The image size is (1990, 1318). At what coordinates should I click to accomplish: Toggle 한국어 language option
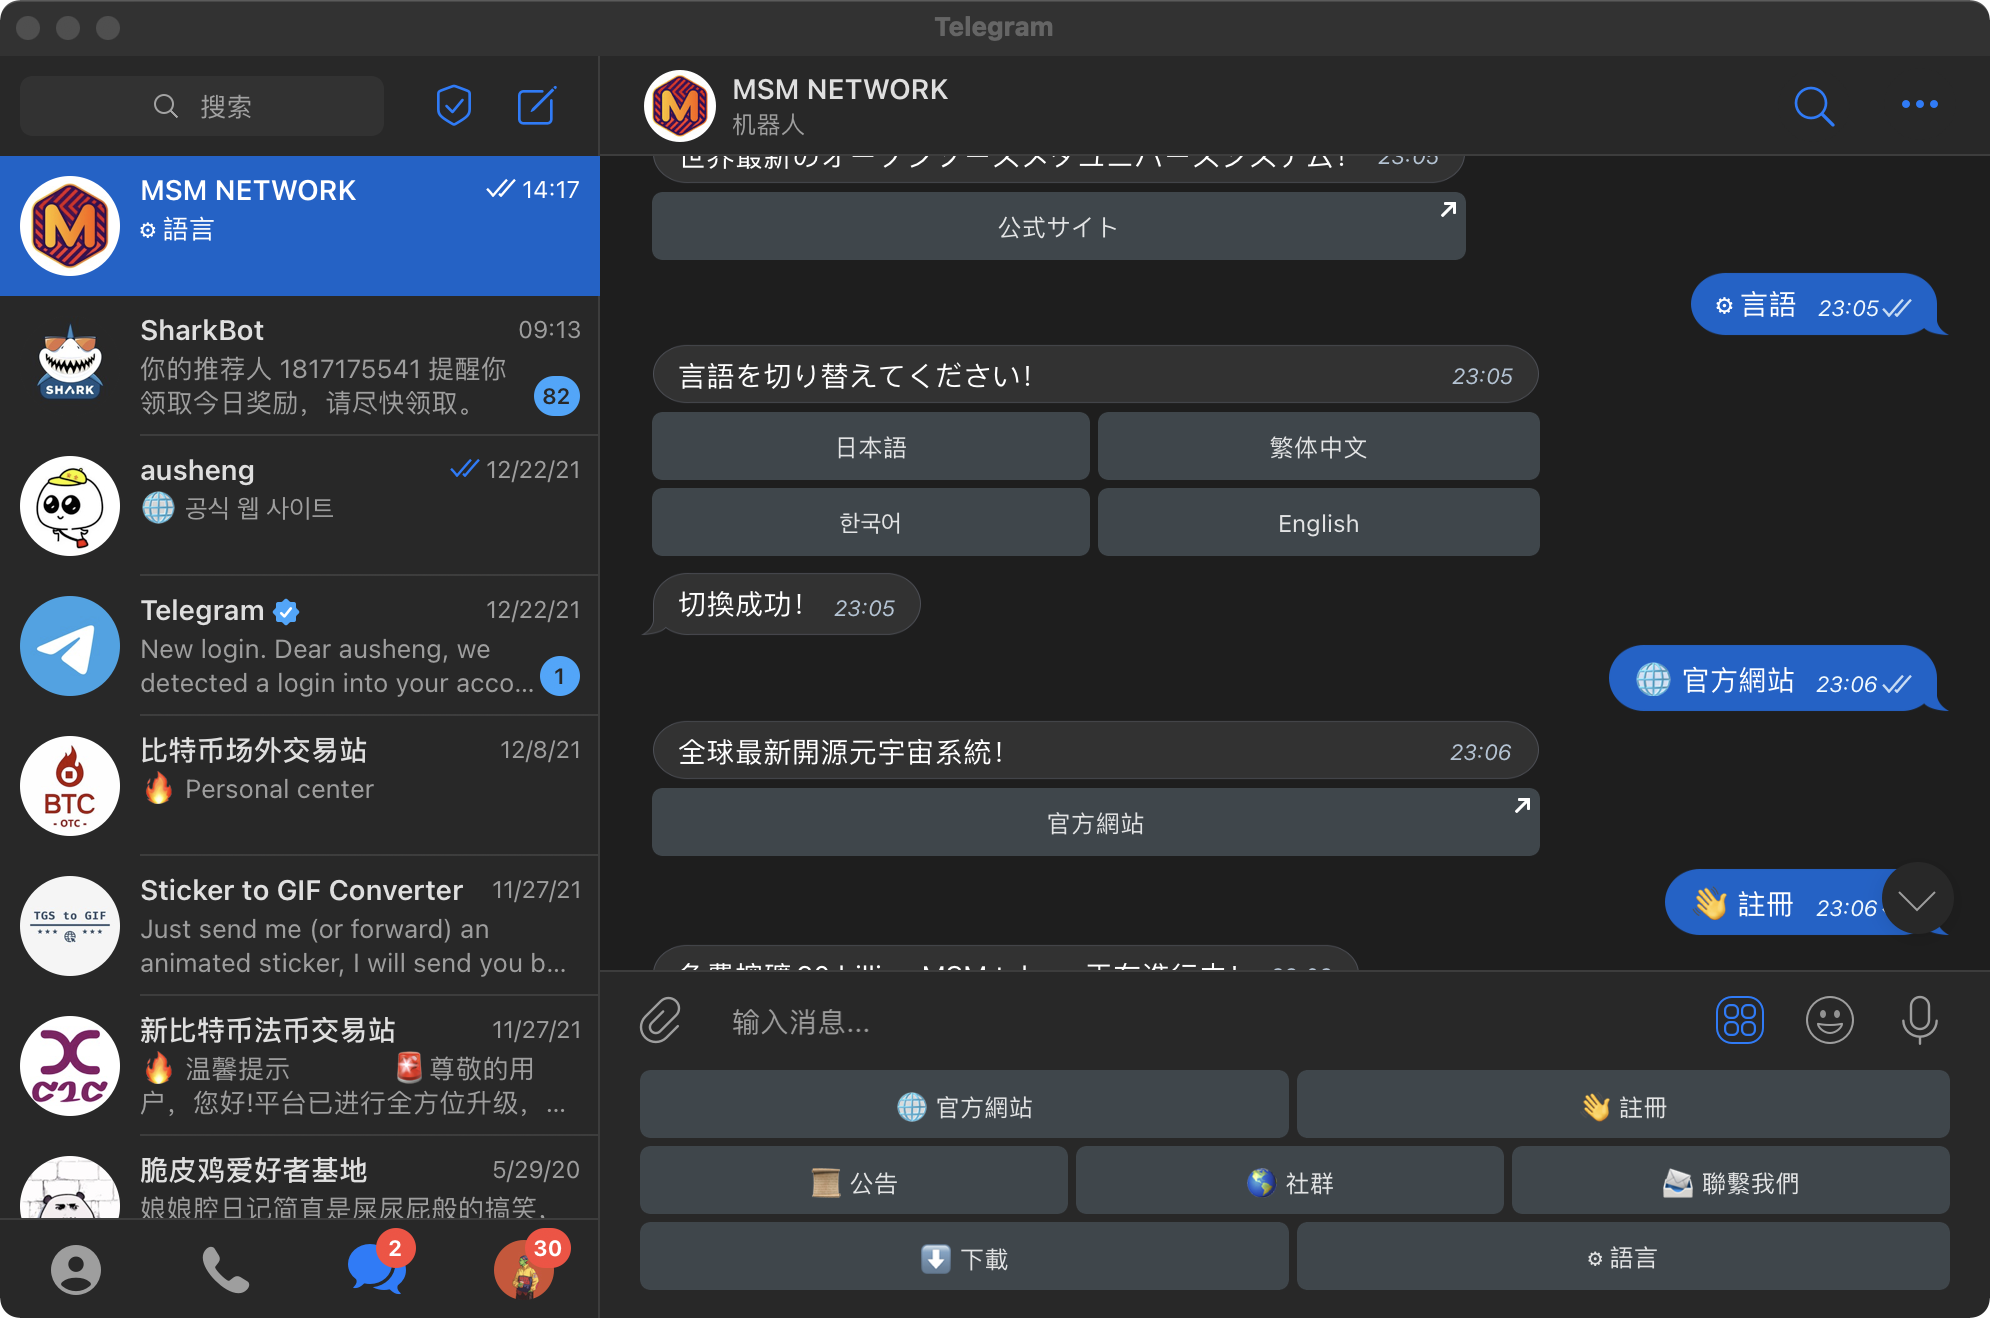(871, 524)
